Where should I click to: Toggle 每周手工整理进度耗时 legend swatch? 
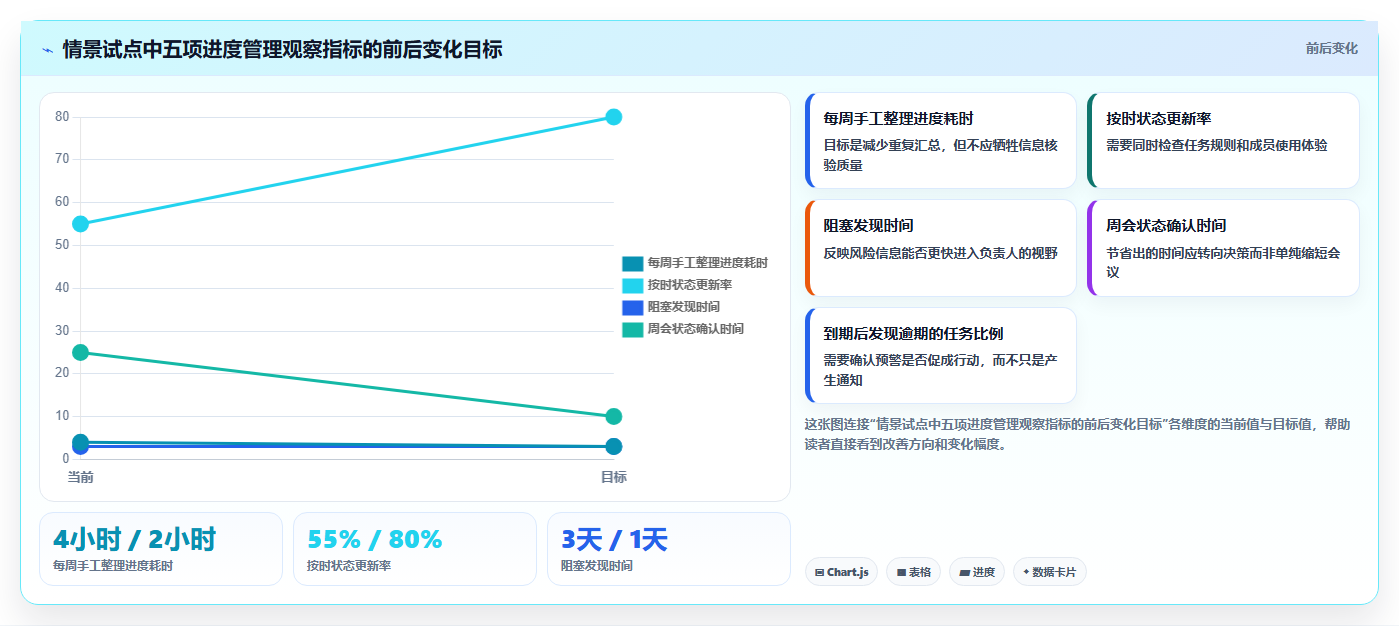tap(632, 263)
